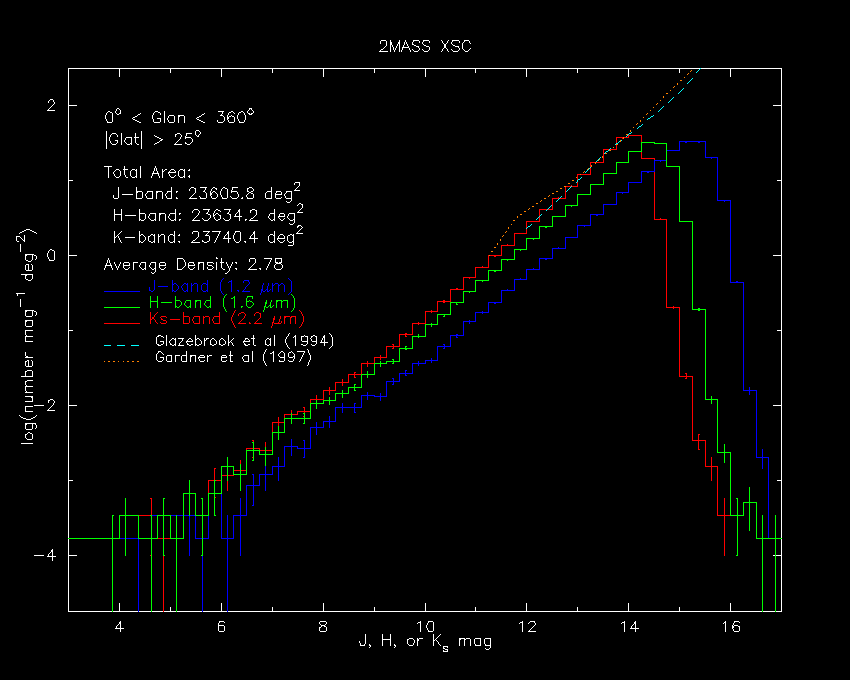The width and height of the screenshot is (850, 680).
Task: Select the Glon range text label
Action: (x=179, y=117)
